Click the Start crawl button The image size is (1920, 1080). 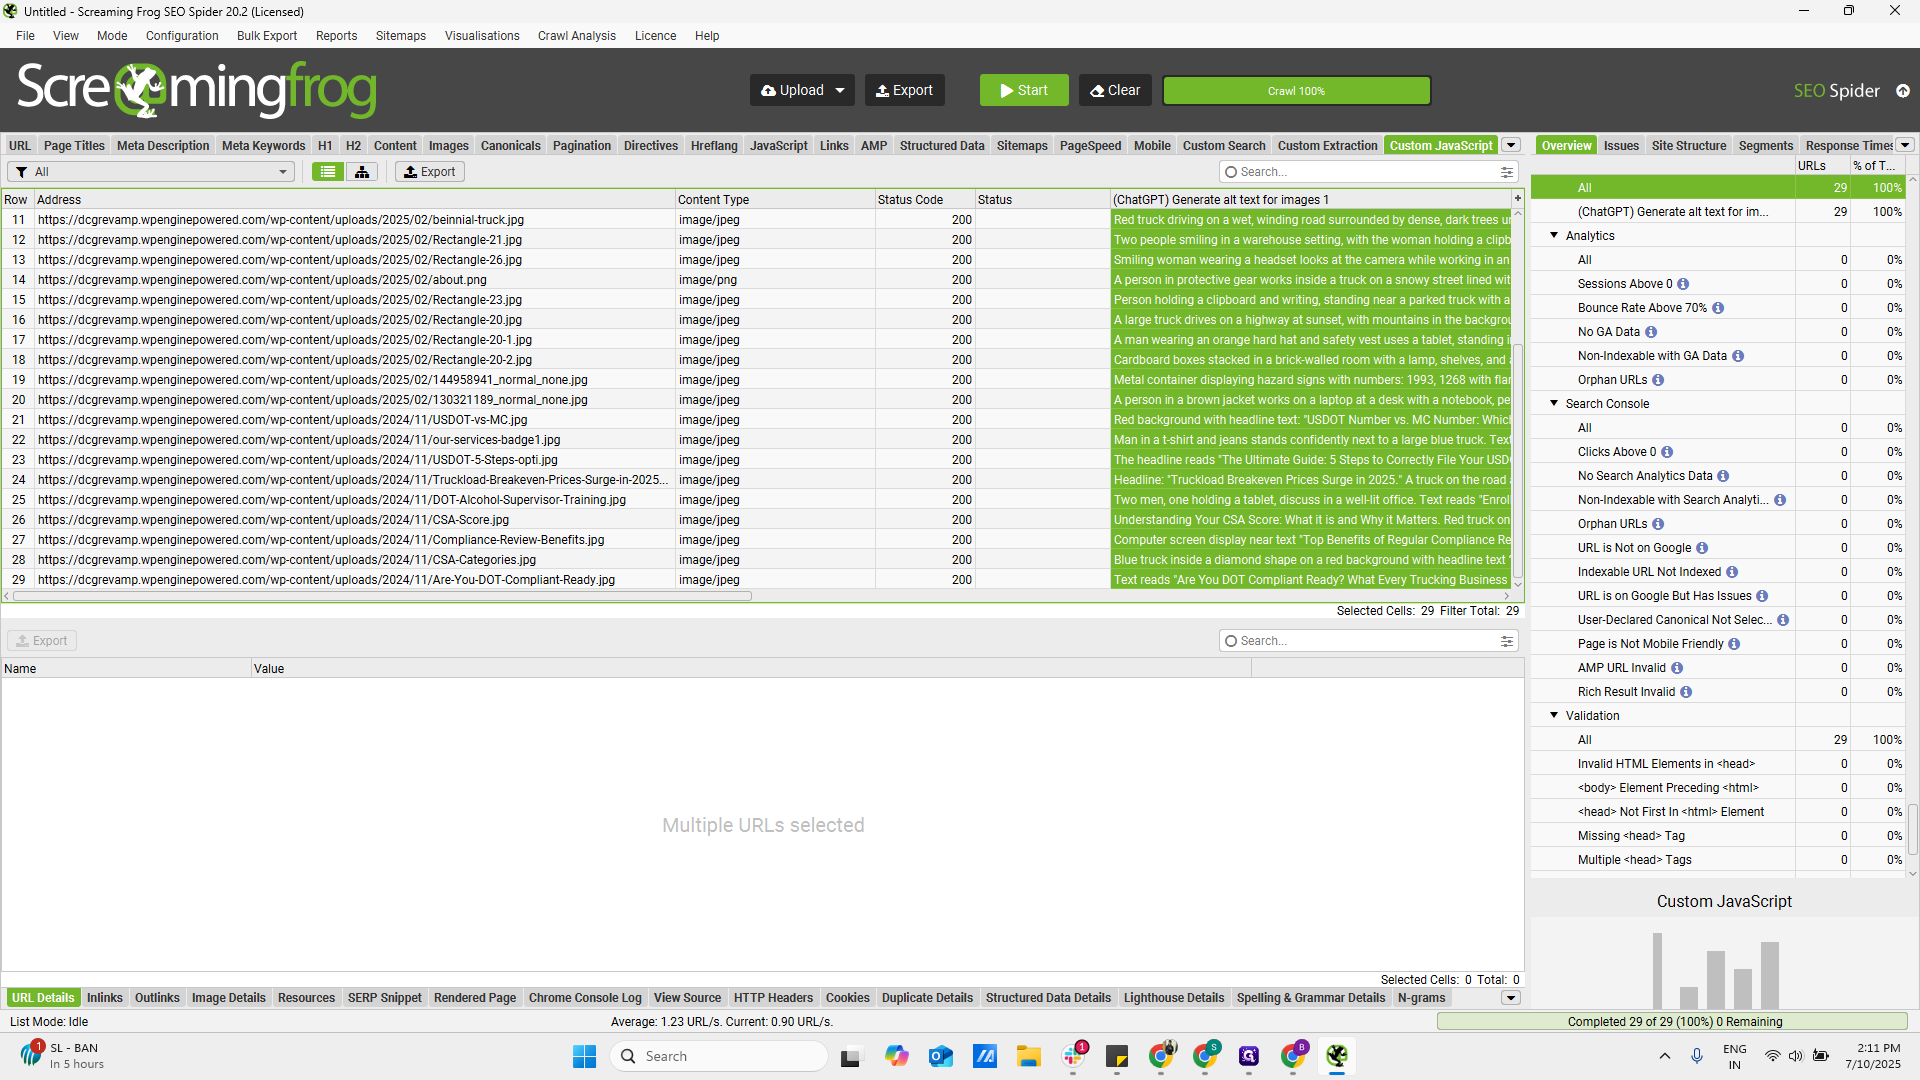point(1023,89)
